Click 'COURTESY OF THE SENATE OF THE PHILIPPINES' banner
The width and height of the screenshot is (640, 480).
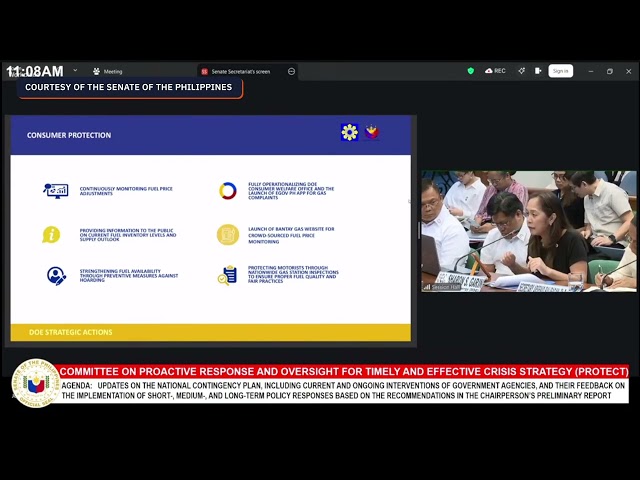(x=129, y=87)
